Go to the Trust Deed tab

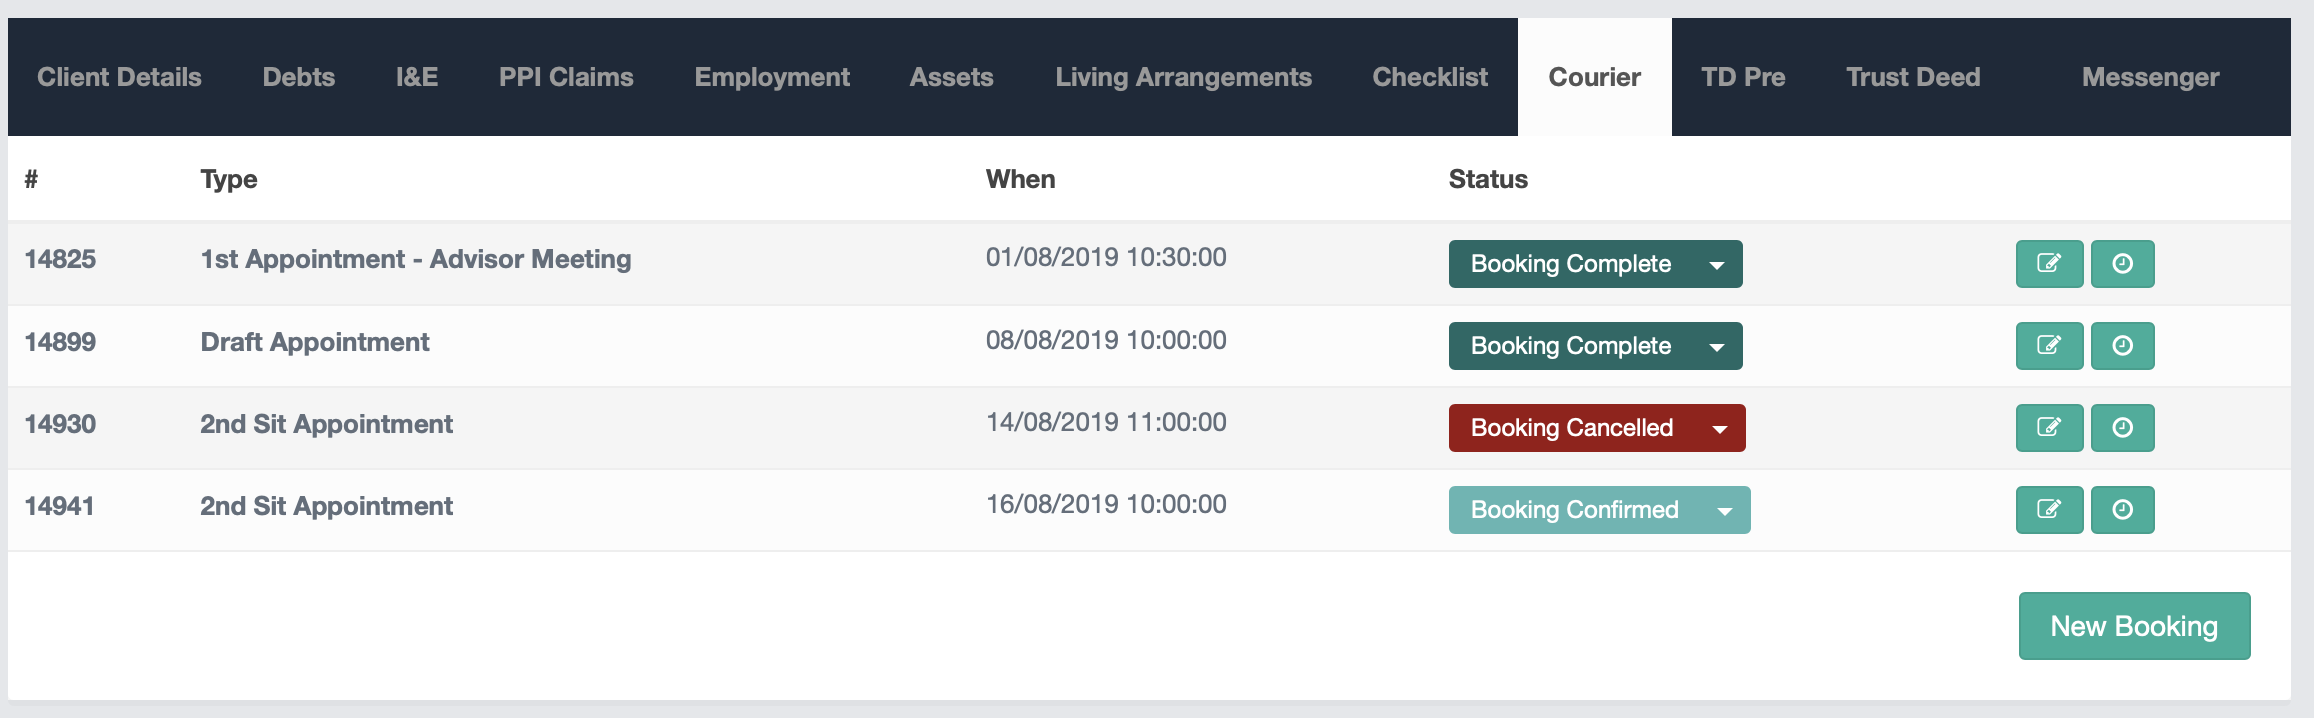pos(1913,77)
